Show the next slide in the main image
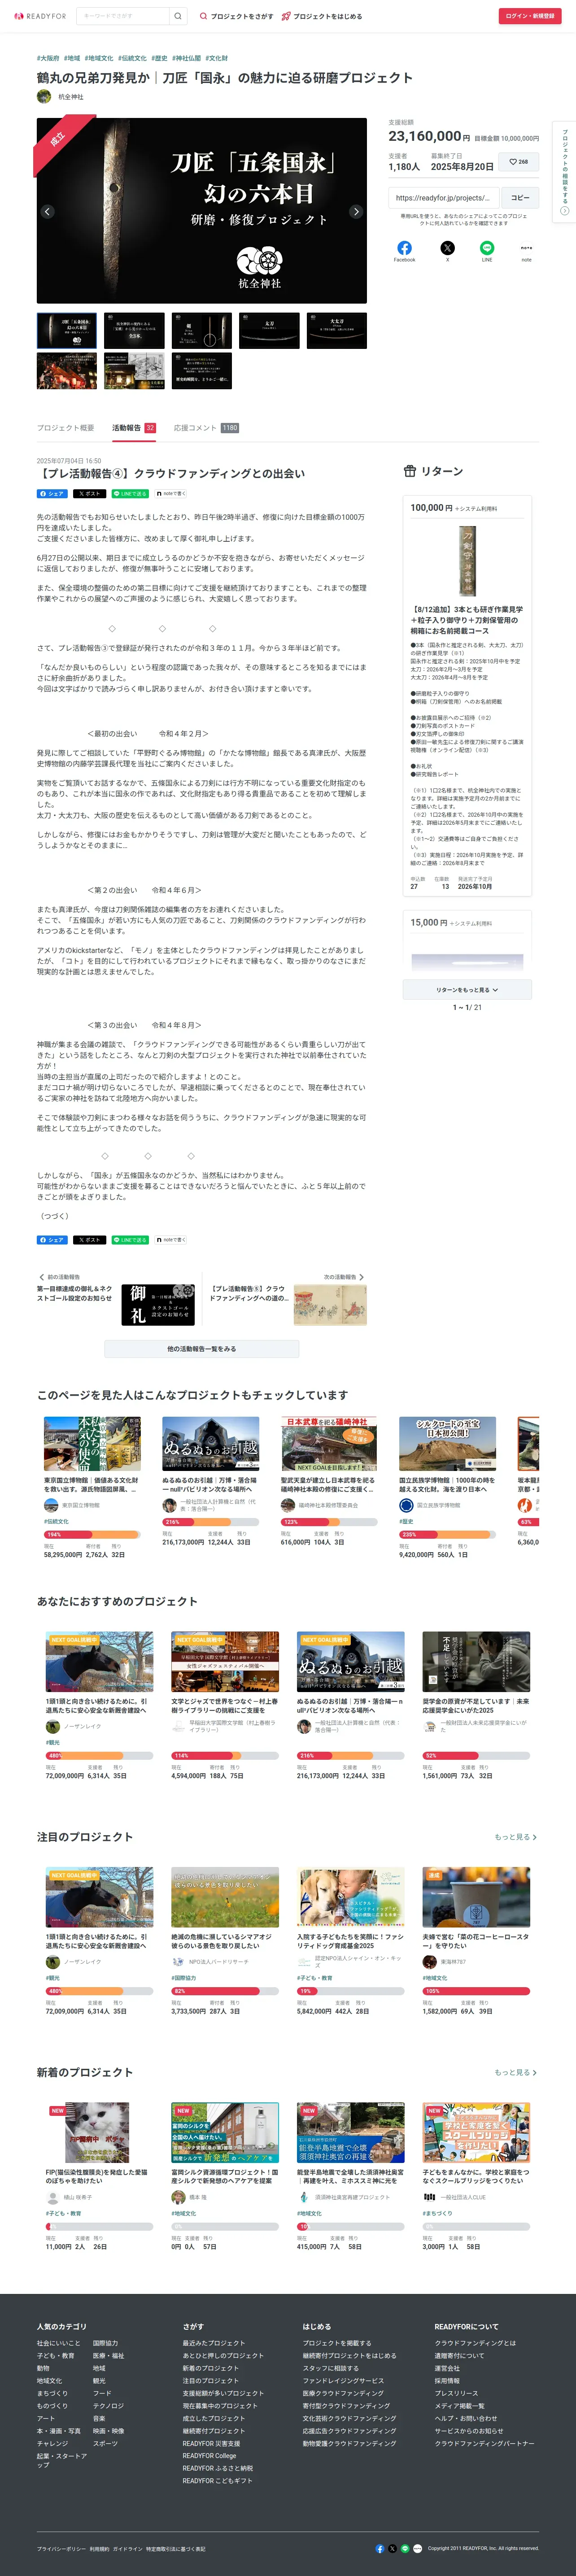The width and height of the screenshot is (576, 2576). pyautogui.click(x=356, y=211)
